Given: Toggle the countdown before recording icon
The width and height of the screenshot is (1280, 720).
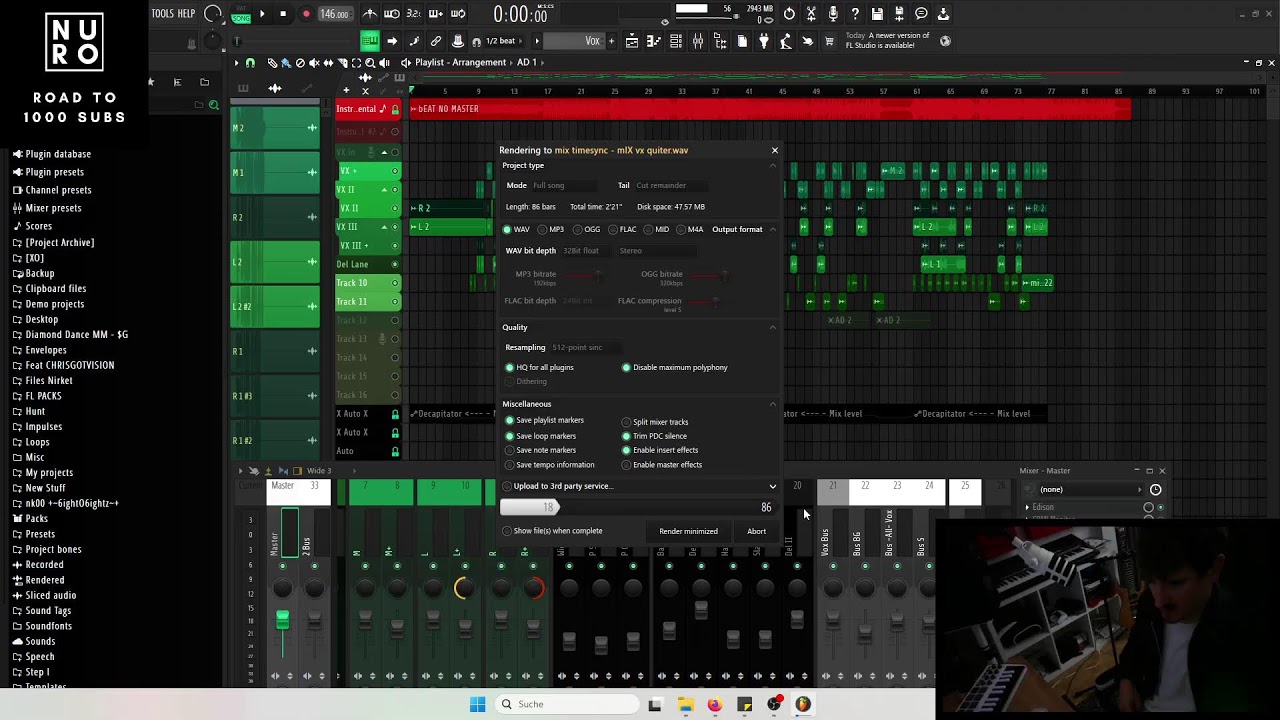Looking at the screenshot, I should (x=413, y=14).
